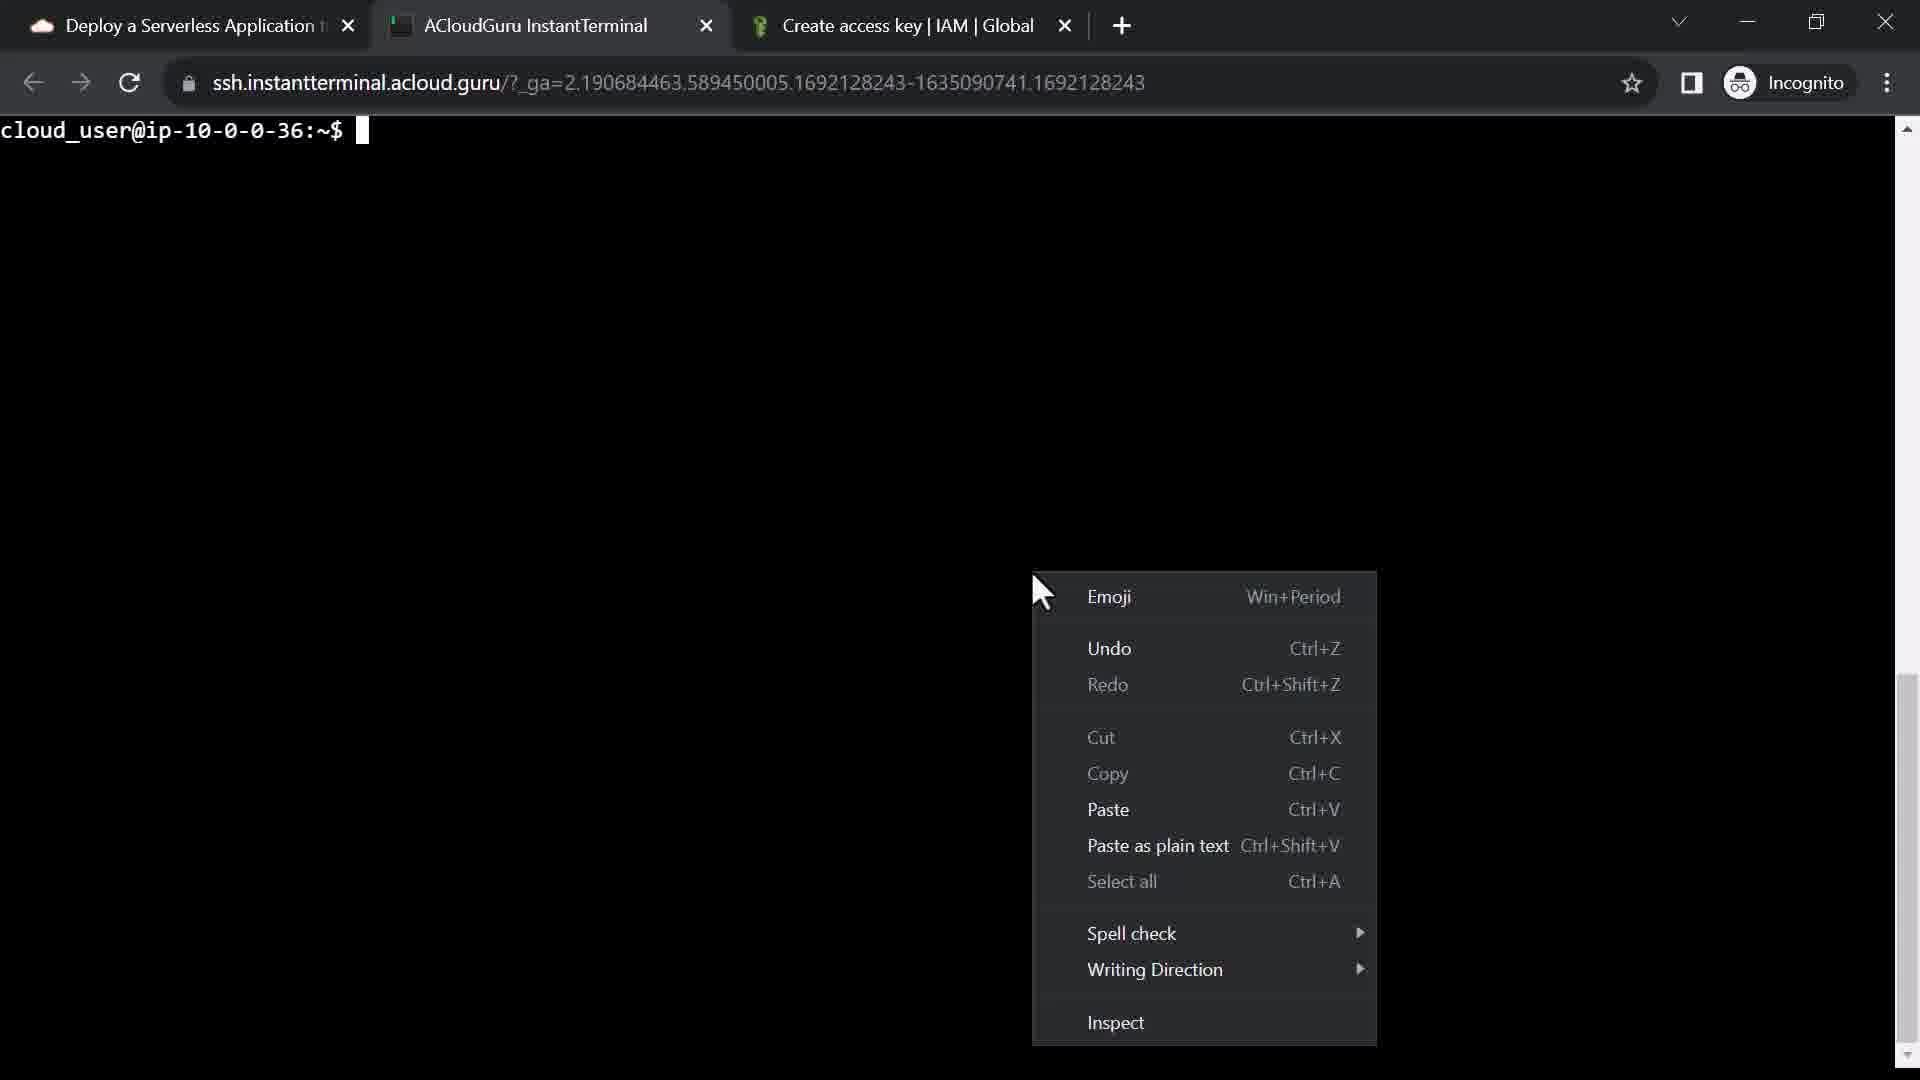This screenshot has width=1920, height=1080.
Task: Switch to Create access key IAM tab
Action: [x=906, y=26]
